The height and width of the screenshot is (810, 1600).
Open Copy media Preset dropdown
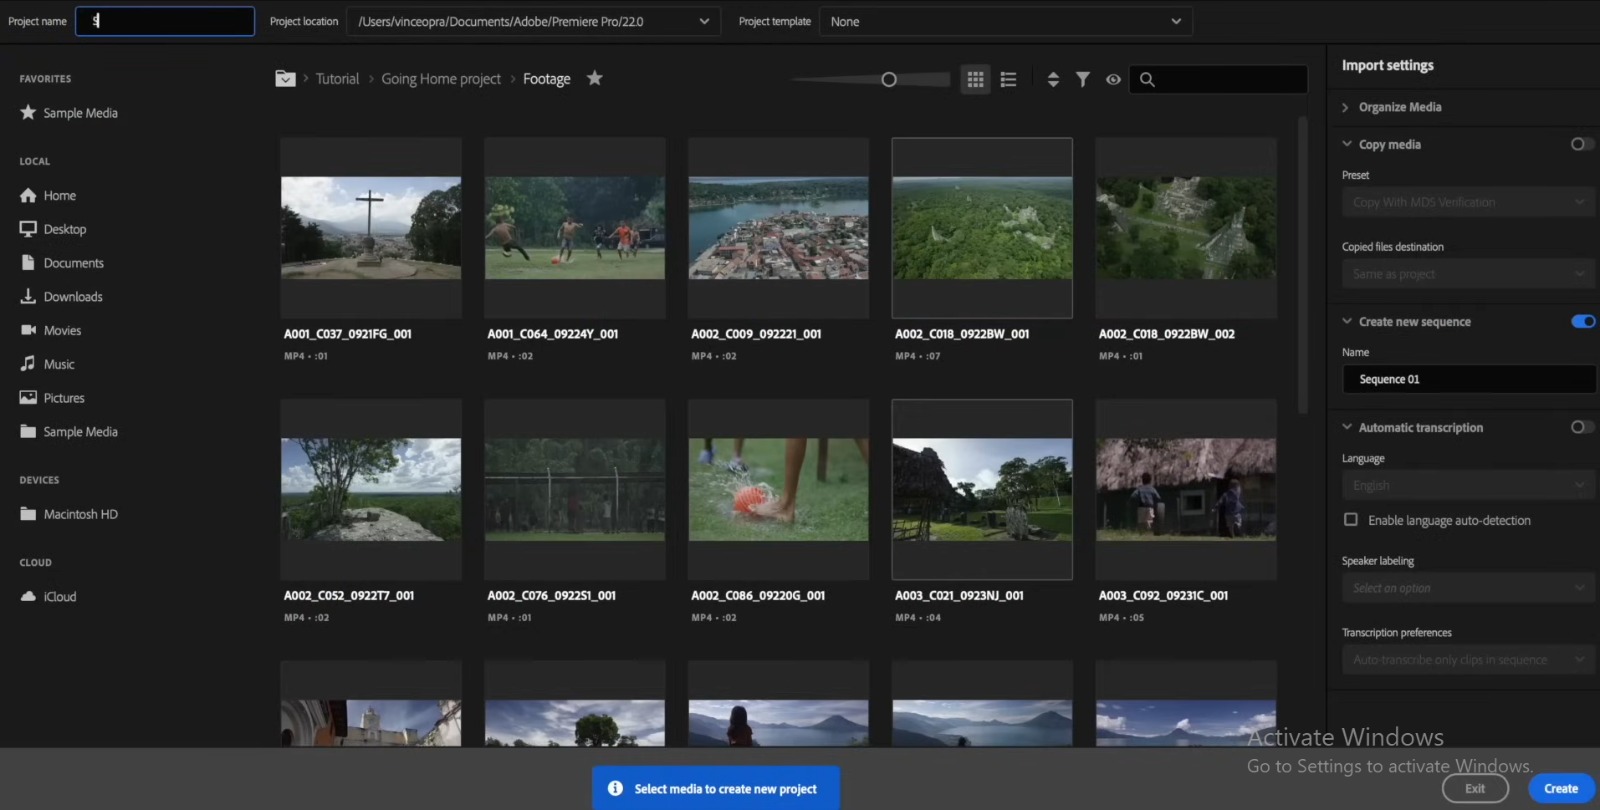[1468, 202]
